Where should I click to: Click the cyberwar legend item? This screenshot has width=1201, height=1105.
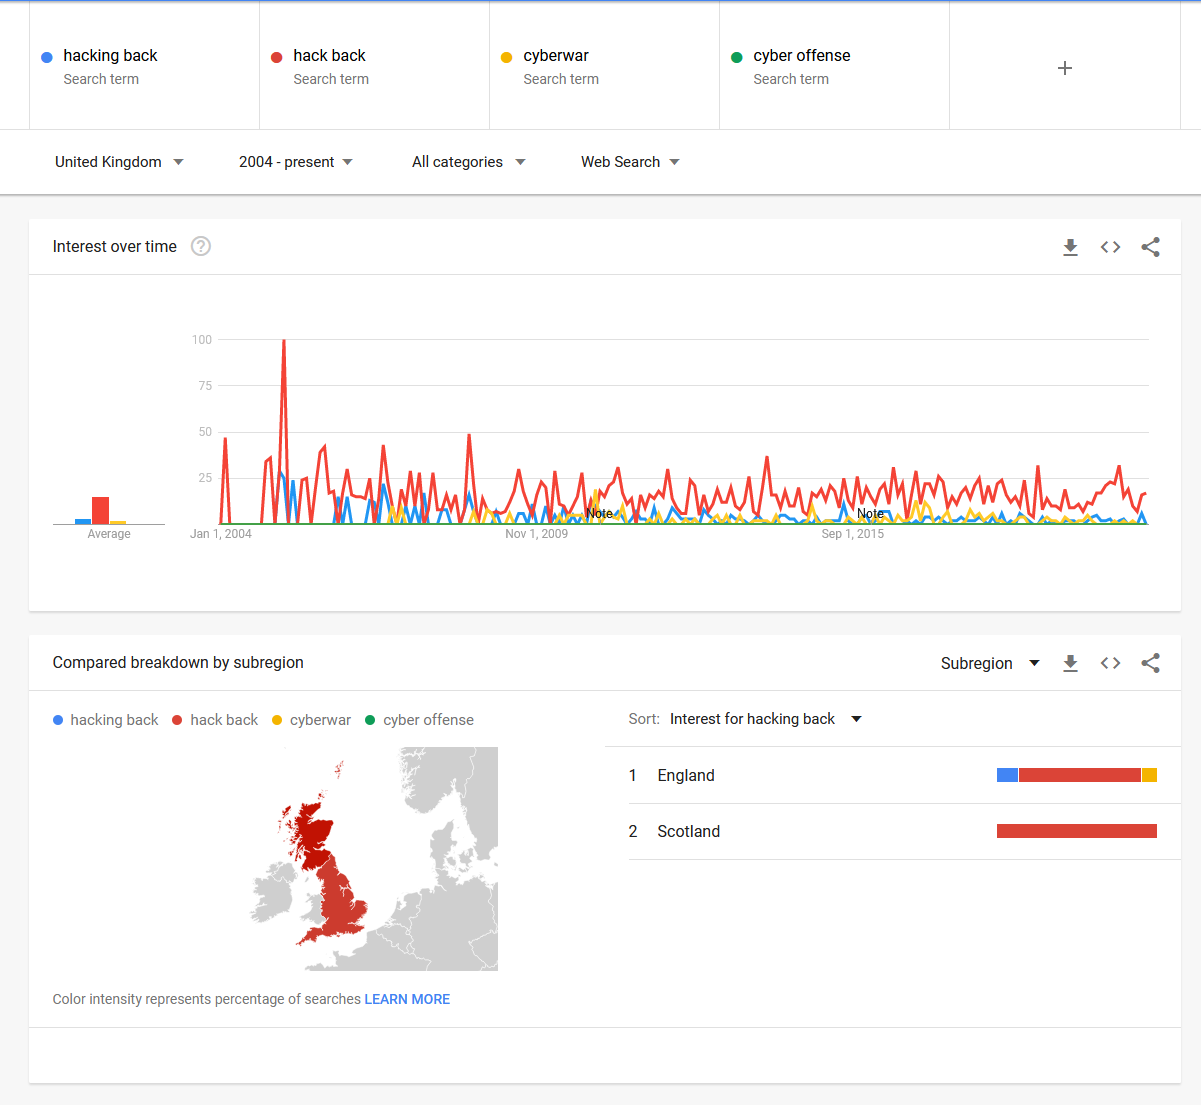coord(312,720)
